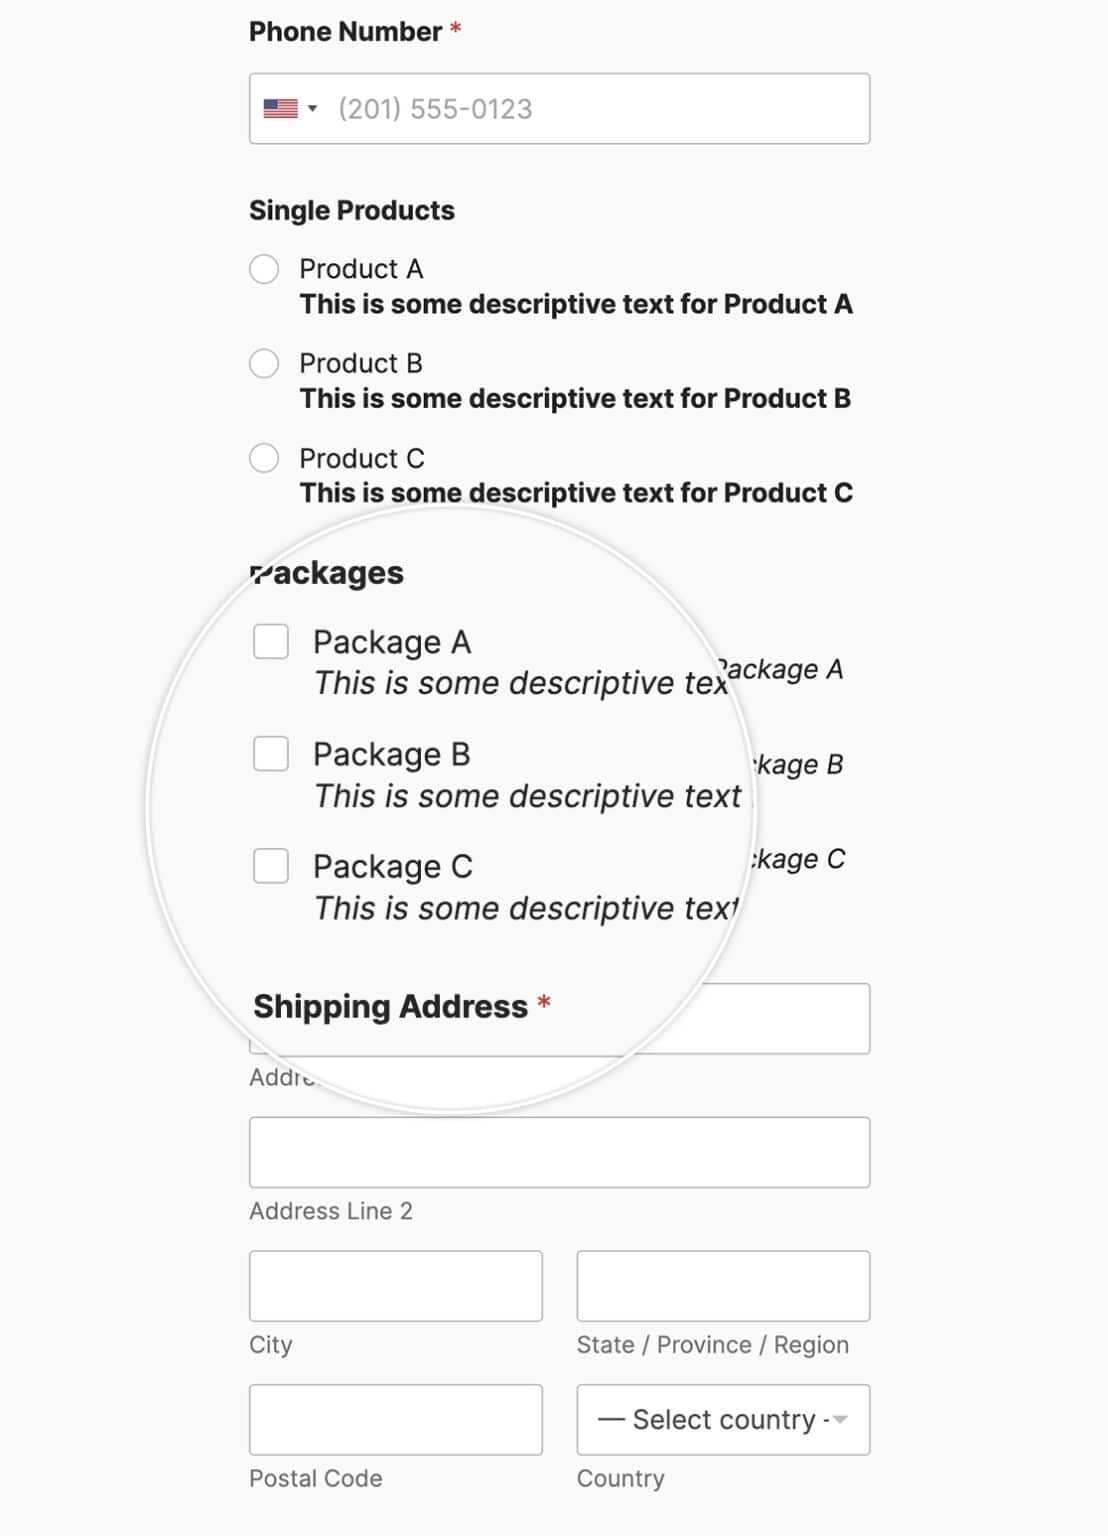Click the City input field
The height and width of the screenshot is (1536, 1108).
pos(394,1286)
